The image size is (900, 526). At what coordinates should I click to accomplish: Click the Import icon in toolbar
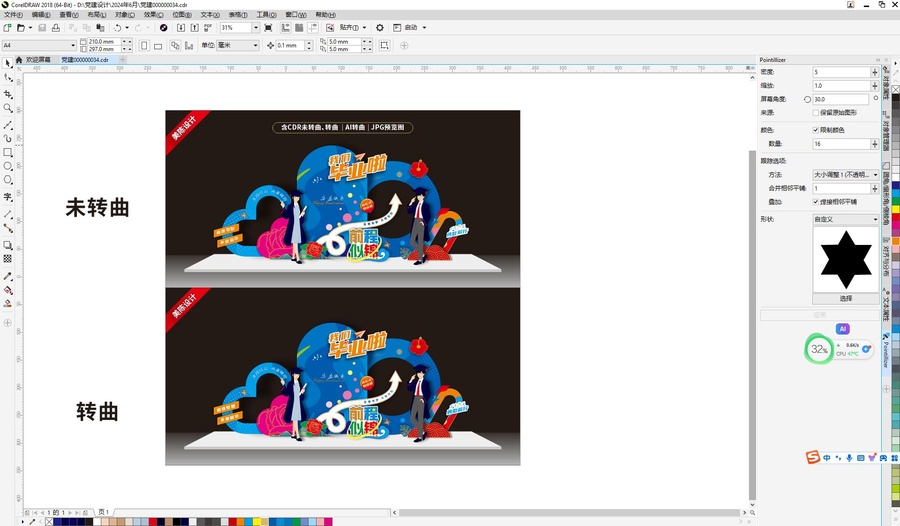[x=181, y=28]
